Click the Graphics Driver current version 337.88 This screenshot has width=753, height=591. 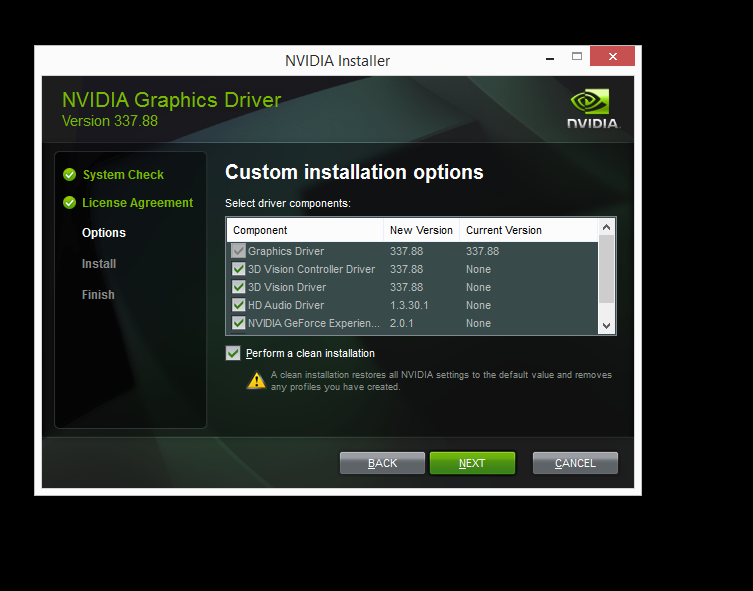[482, 251]
